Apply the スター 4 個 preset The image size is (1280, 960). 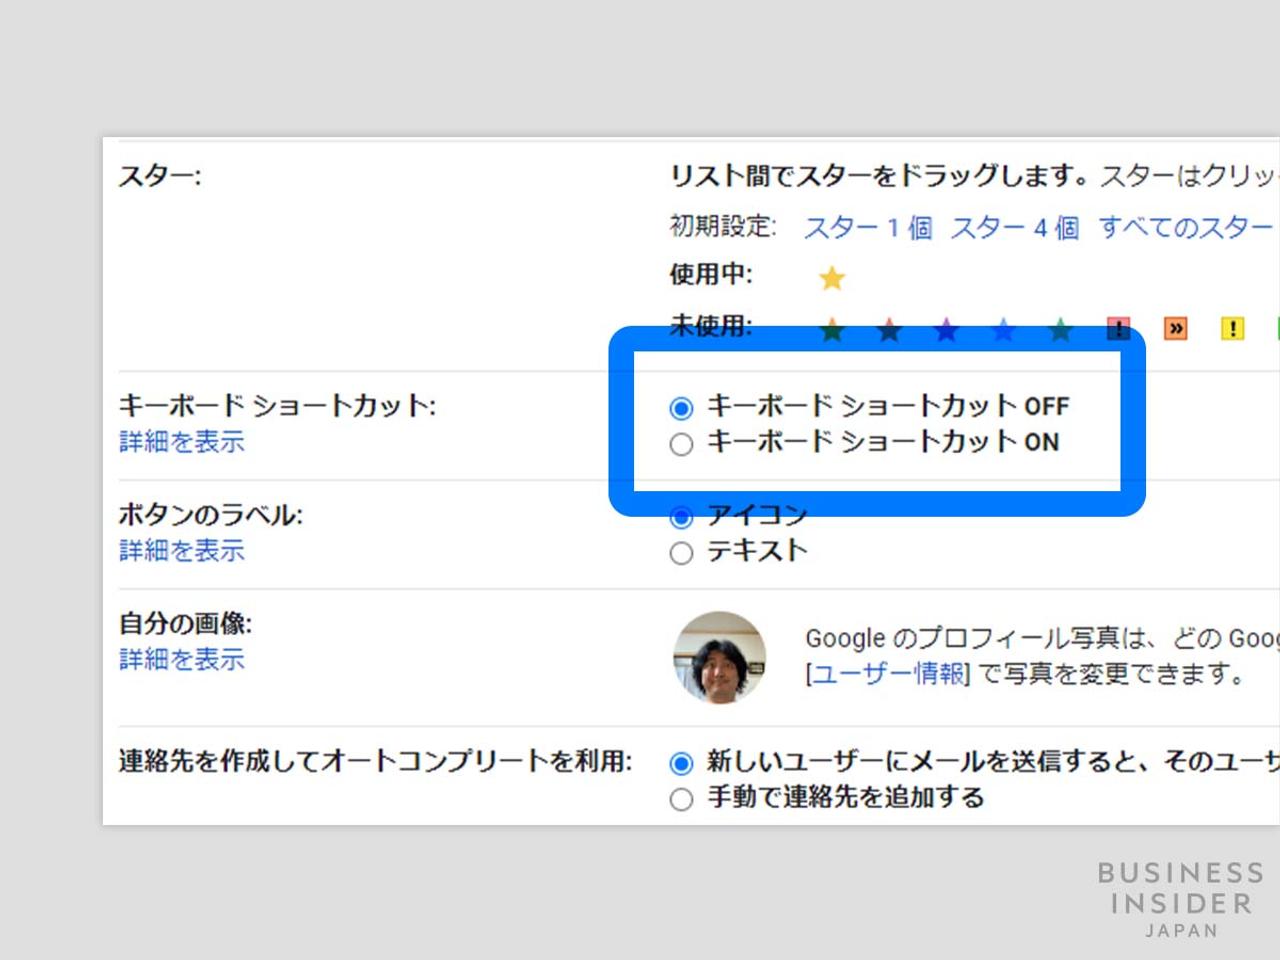tap(1016, 228)
